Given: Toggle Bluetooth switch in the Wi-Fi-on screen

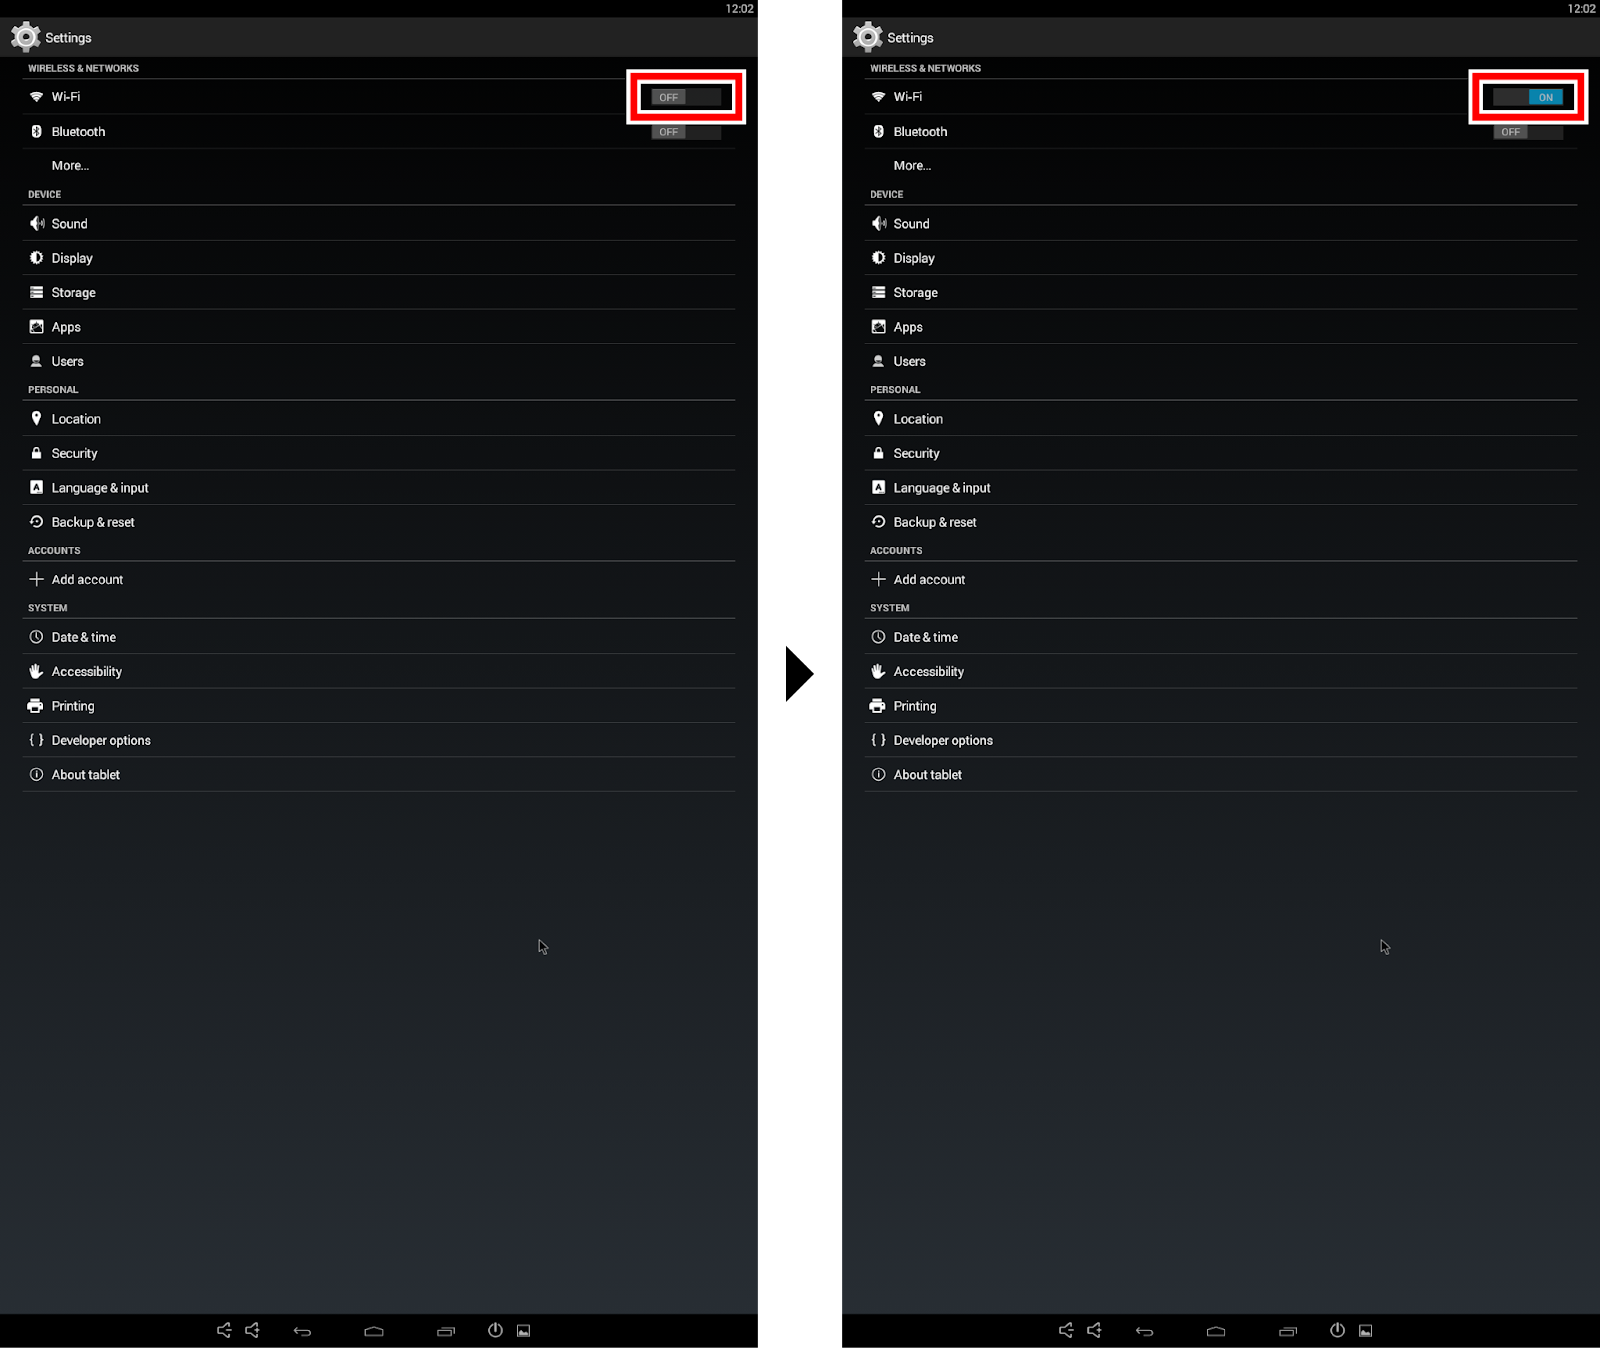Looking at the screenshot, I should coord(1528,132).
